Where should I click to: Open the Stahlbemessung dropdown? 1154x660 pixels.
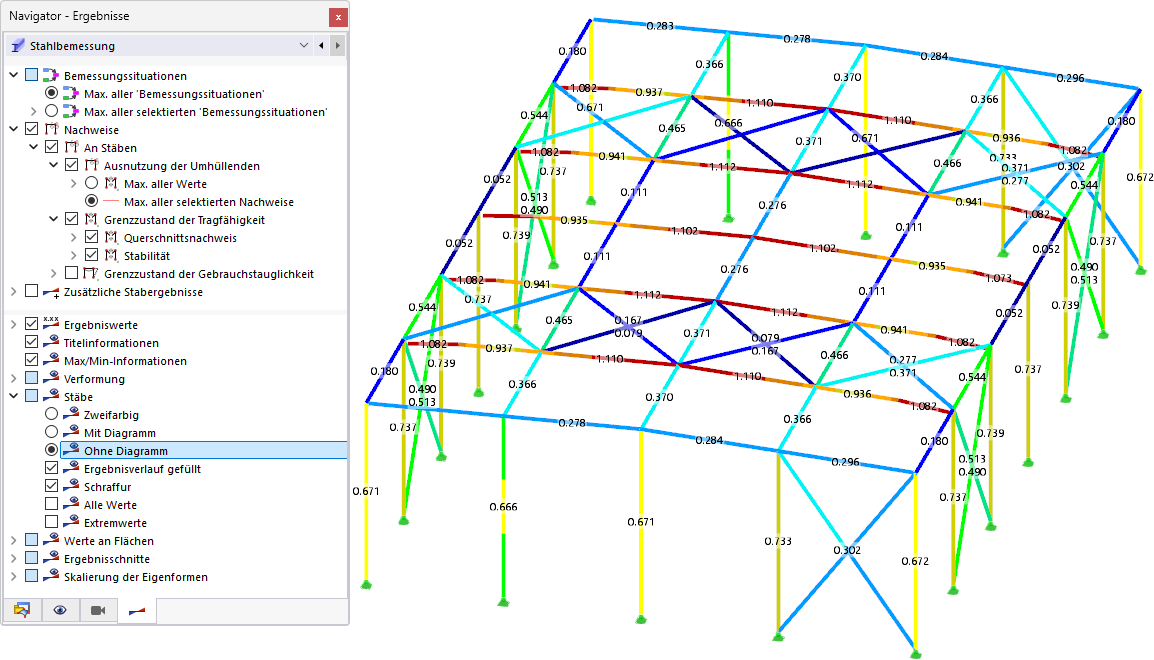[x=304, y=45]
